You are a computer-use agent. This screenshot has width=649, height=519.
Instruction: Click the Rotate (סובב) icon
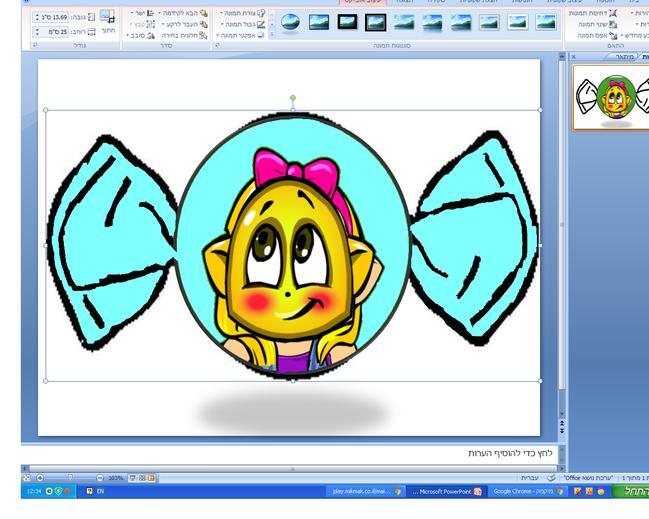pyautogui.click(x=150, y=36)
